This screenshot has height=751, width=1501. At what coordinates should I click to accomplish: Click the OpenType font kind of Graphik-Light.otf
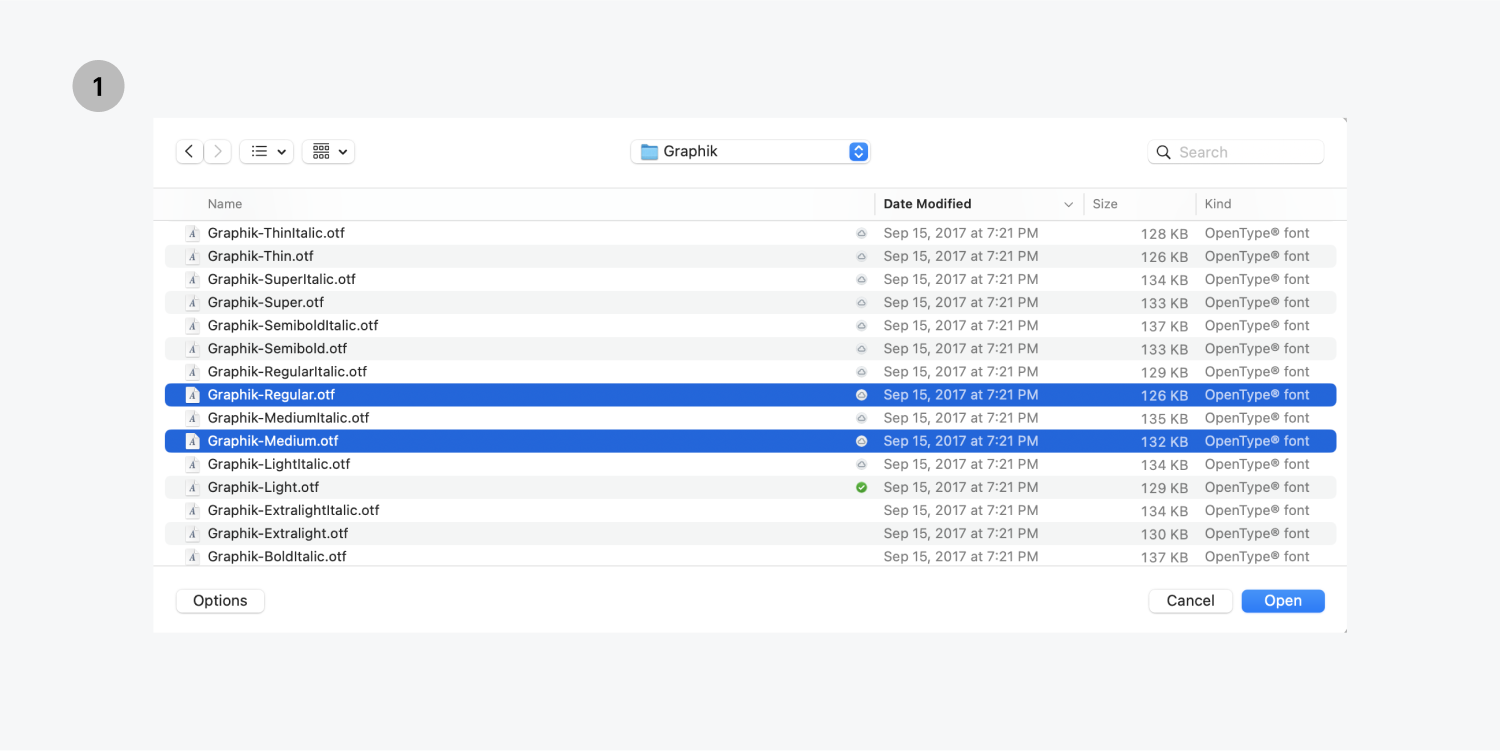(1257, 487)
